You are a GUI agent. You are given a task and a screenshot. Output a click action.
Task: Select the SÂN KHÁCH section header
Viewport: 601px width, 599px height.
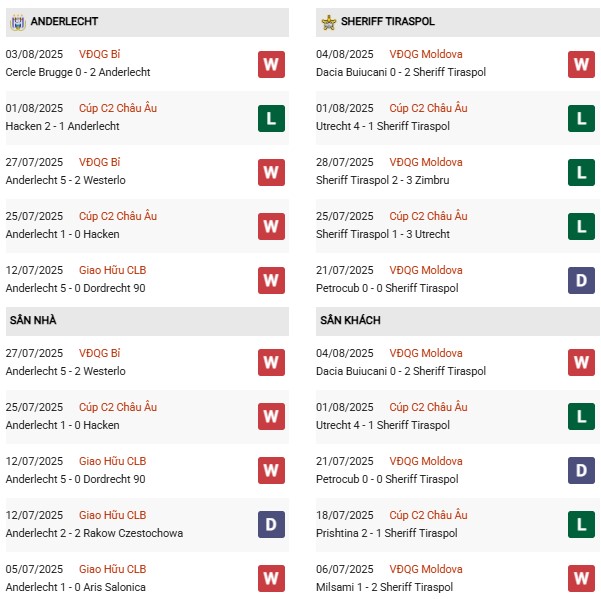point(350,320)
